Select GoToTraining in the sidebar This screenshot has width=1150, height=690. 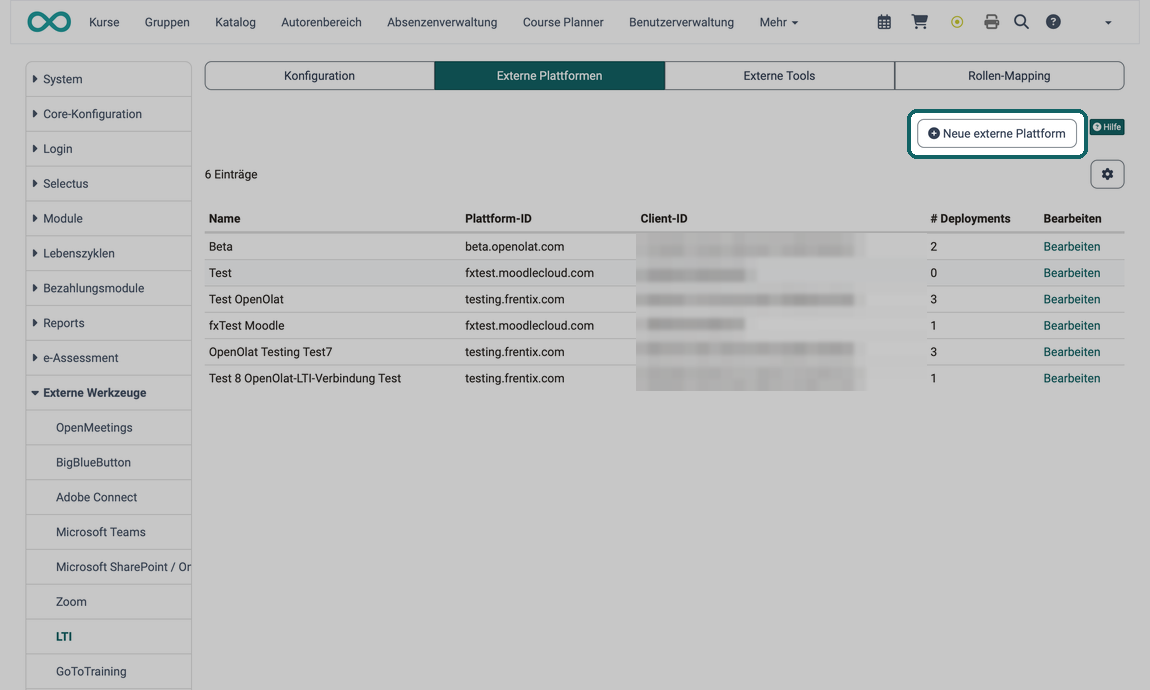pyautogui.click(x=109, y=671)
